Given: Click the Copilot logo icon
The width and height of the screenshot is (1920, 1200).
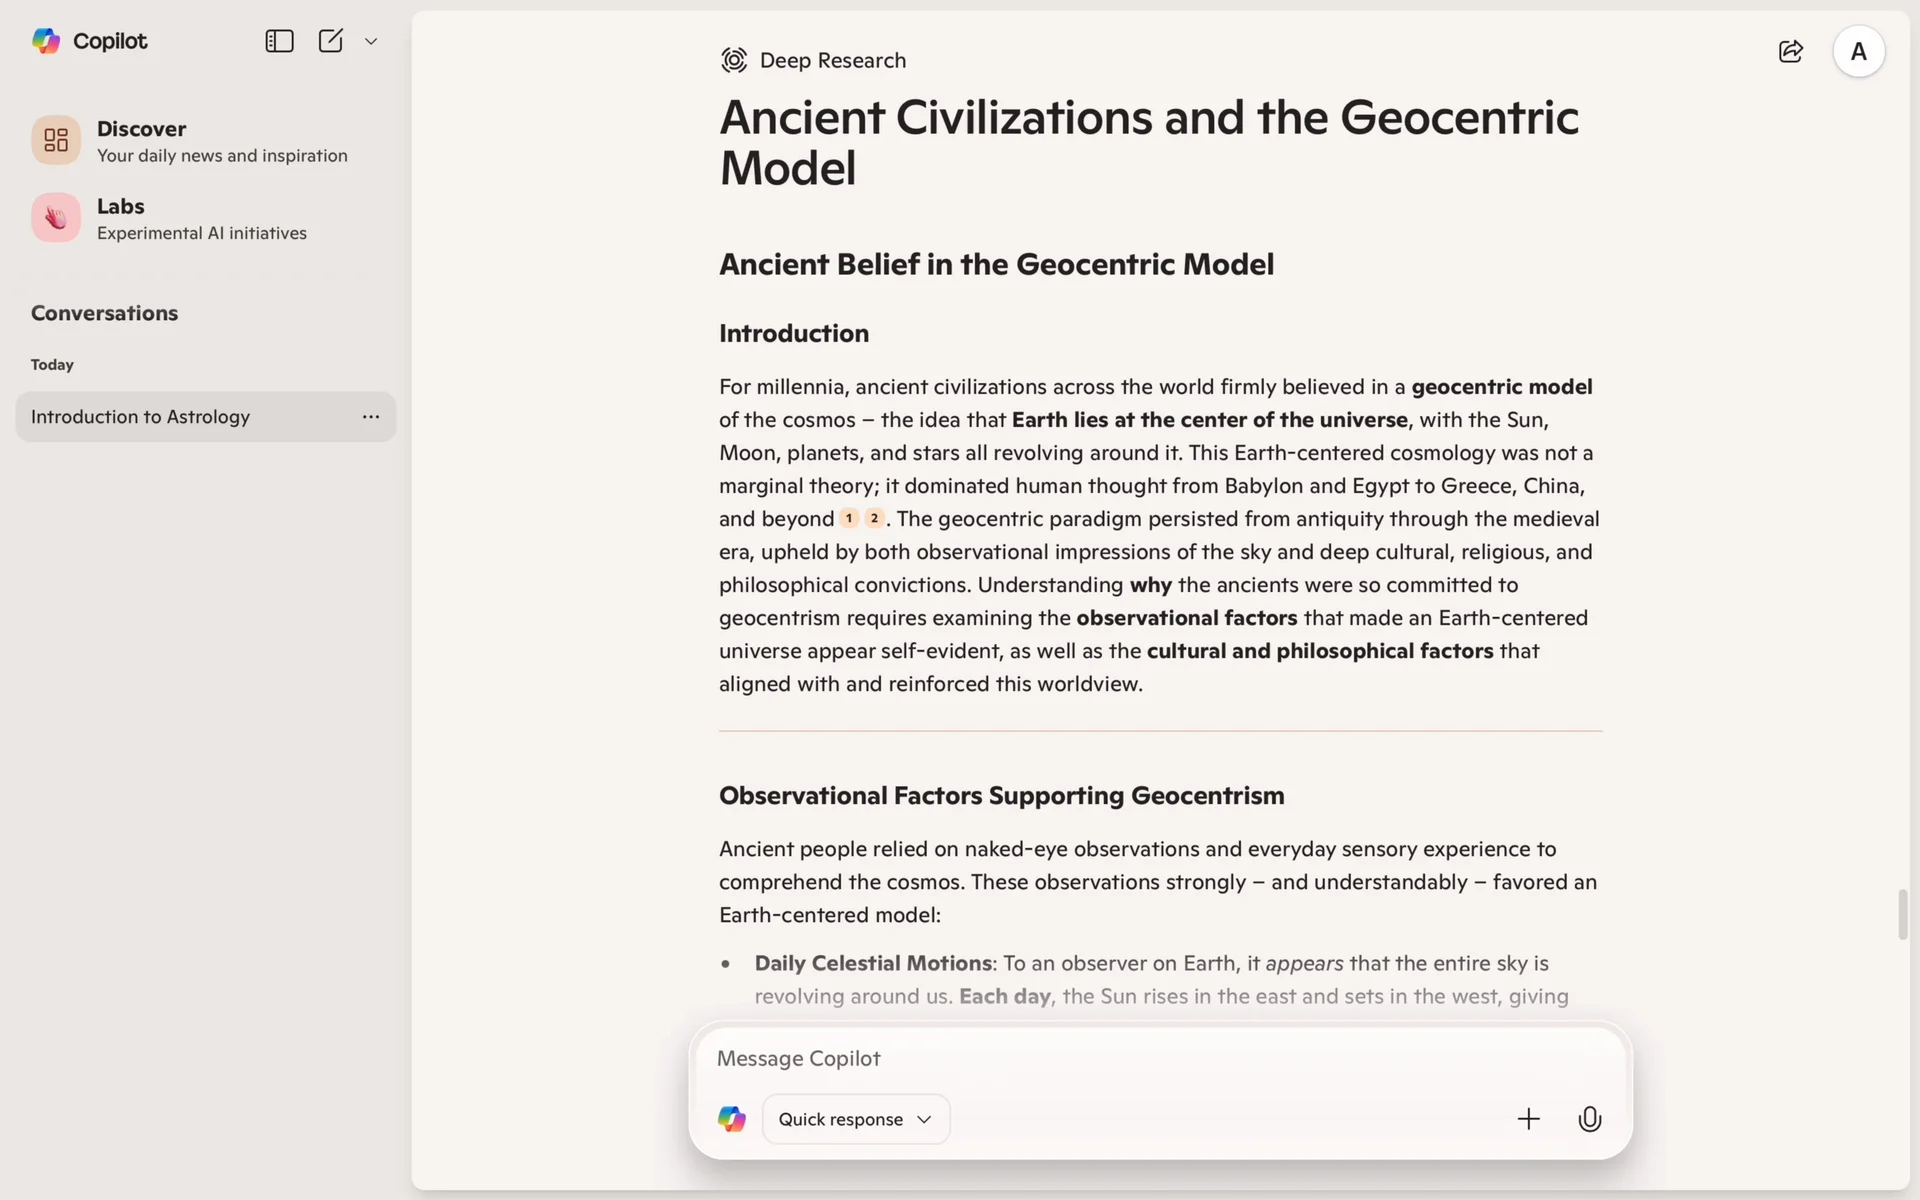Looking at the screenshot, I should click(46, 41).
